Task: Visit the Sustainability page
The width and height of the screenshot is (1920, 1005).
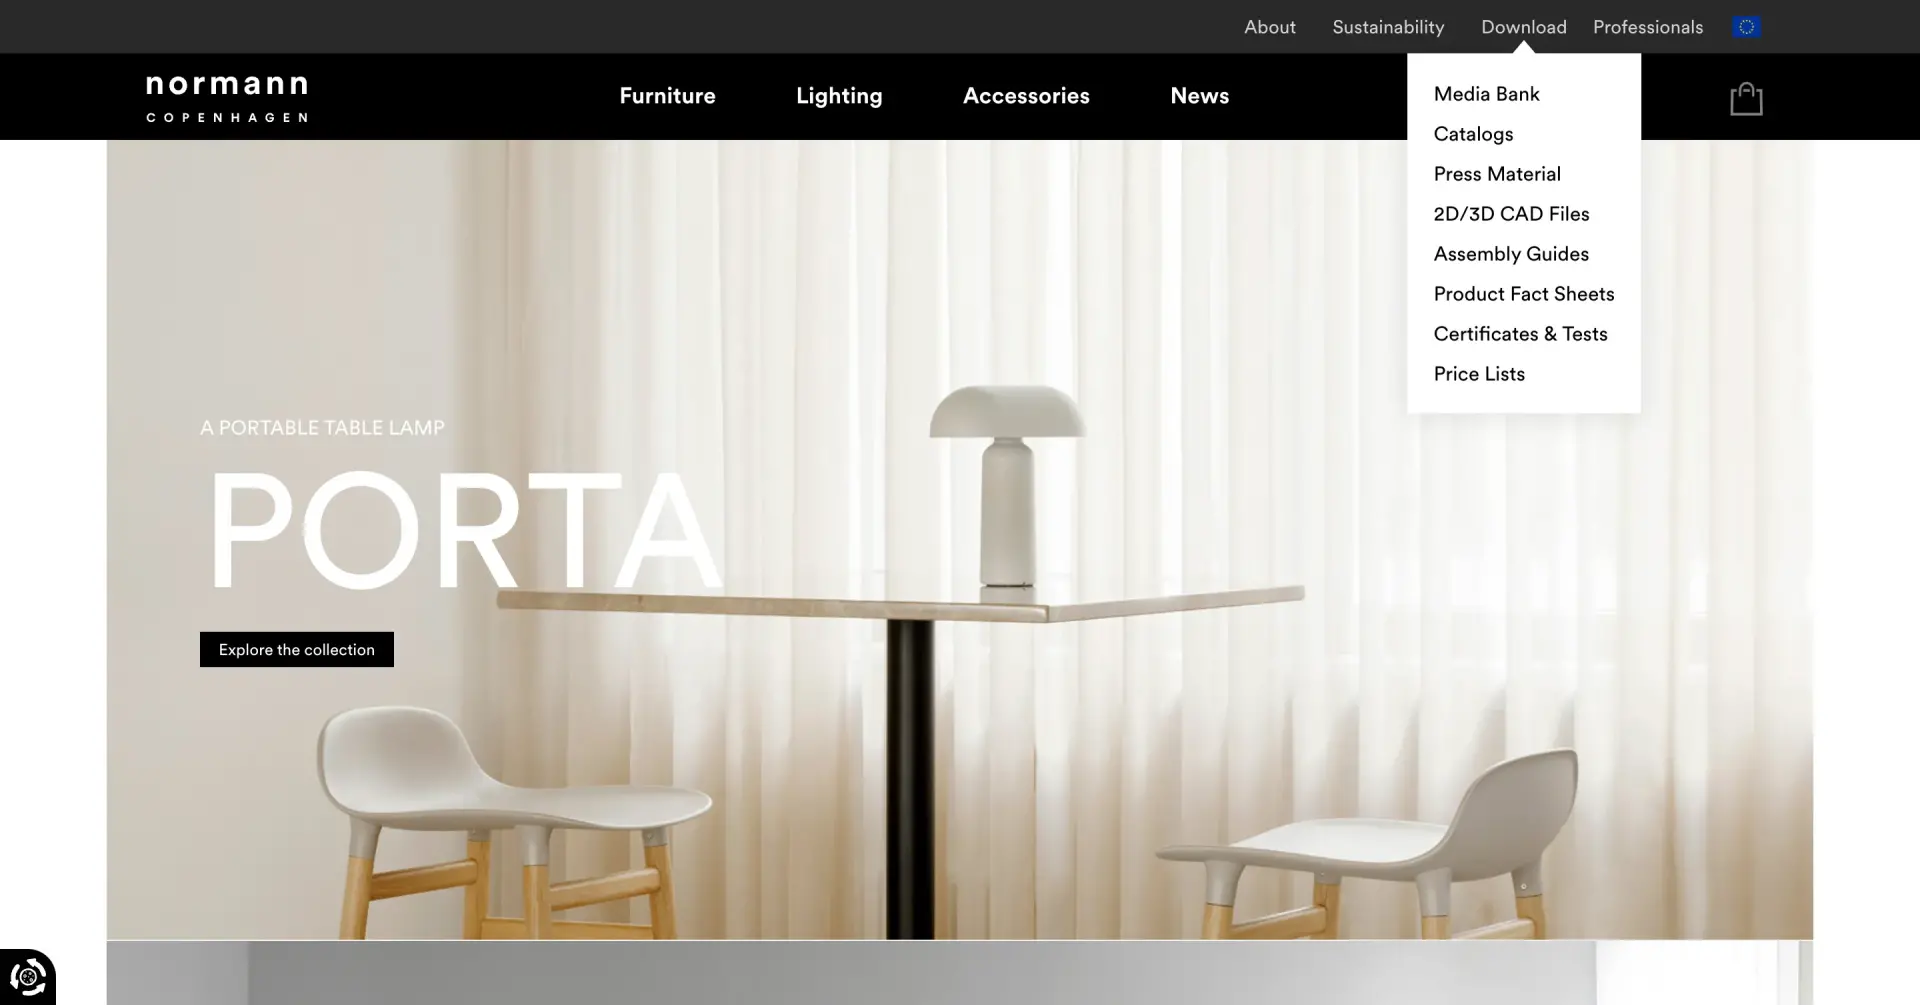Action: [1388, 27]
